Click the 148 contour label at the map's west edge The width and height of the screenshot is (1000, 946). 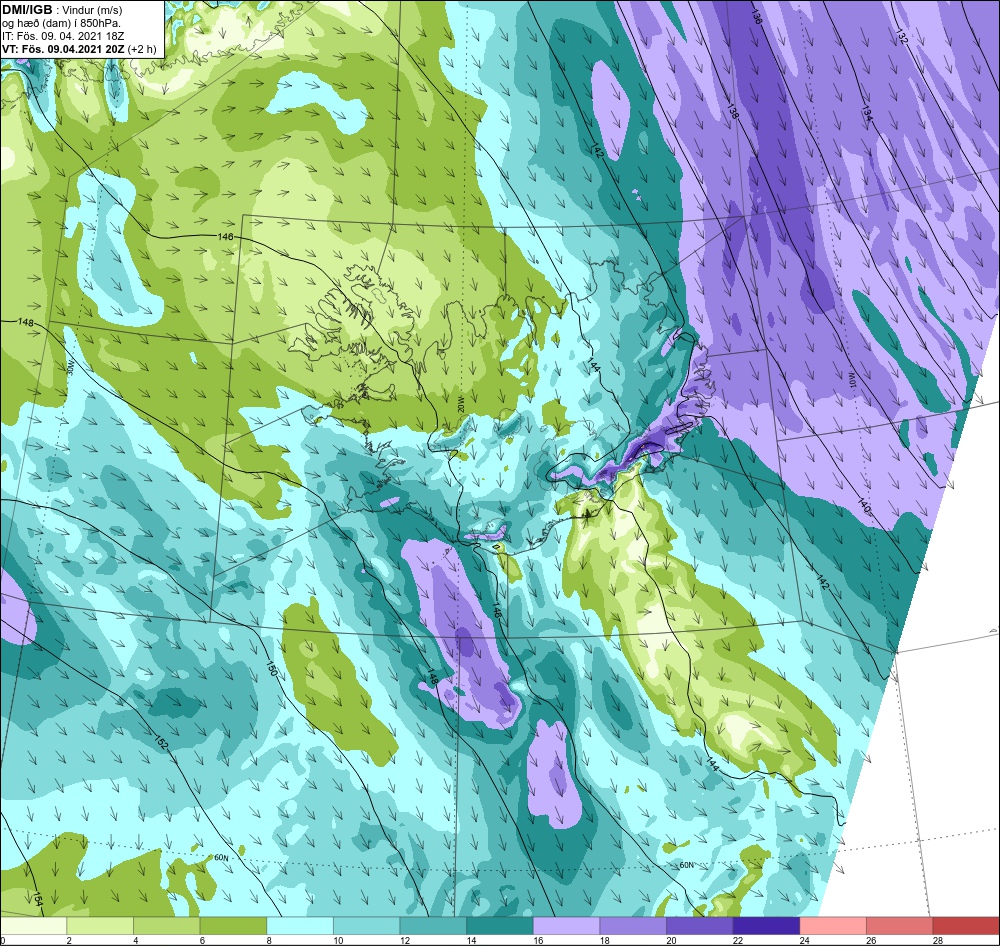coord(26,322)
